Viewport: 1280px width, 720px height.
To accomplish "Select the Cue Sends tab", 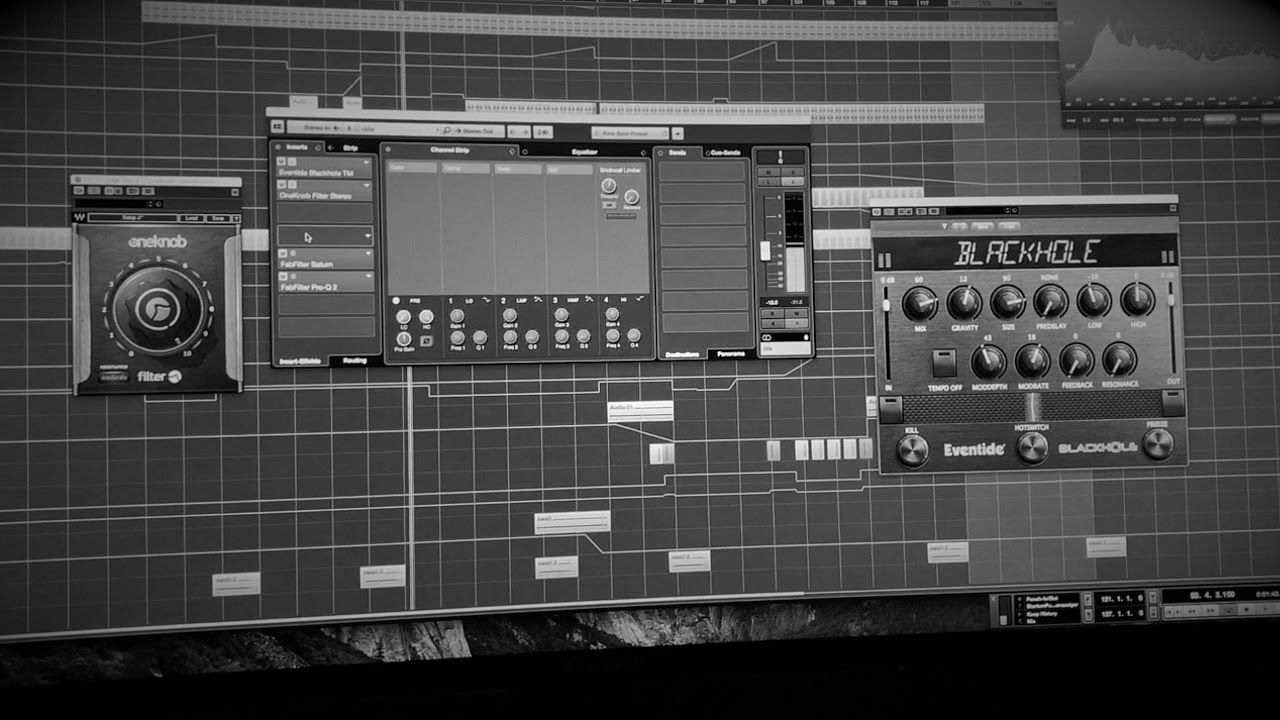I will pos(725,152).
